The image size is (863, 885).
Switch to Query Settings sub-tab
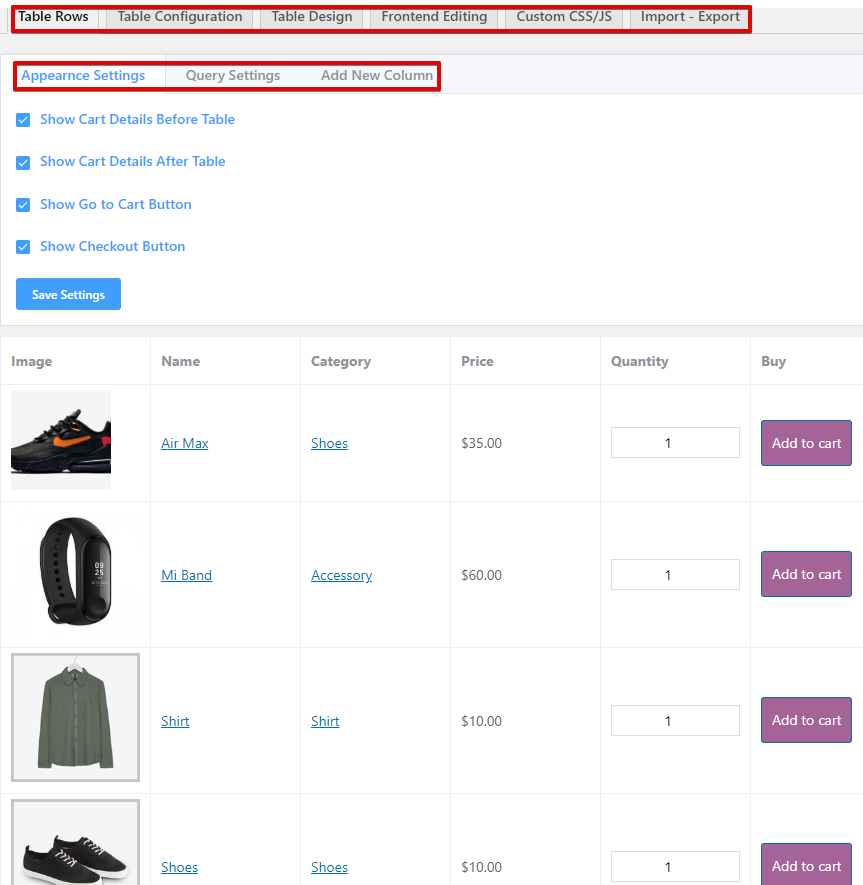[x=233, y=76]
